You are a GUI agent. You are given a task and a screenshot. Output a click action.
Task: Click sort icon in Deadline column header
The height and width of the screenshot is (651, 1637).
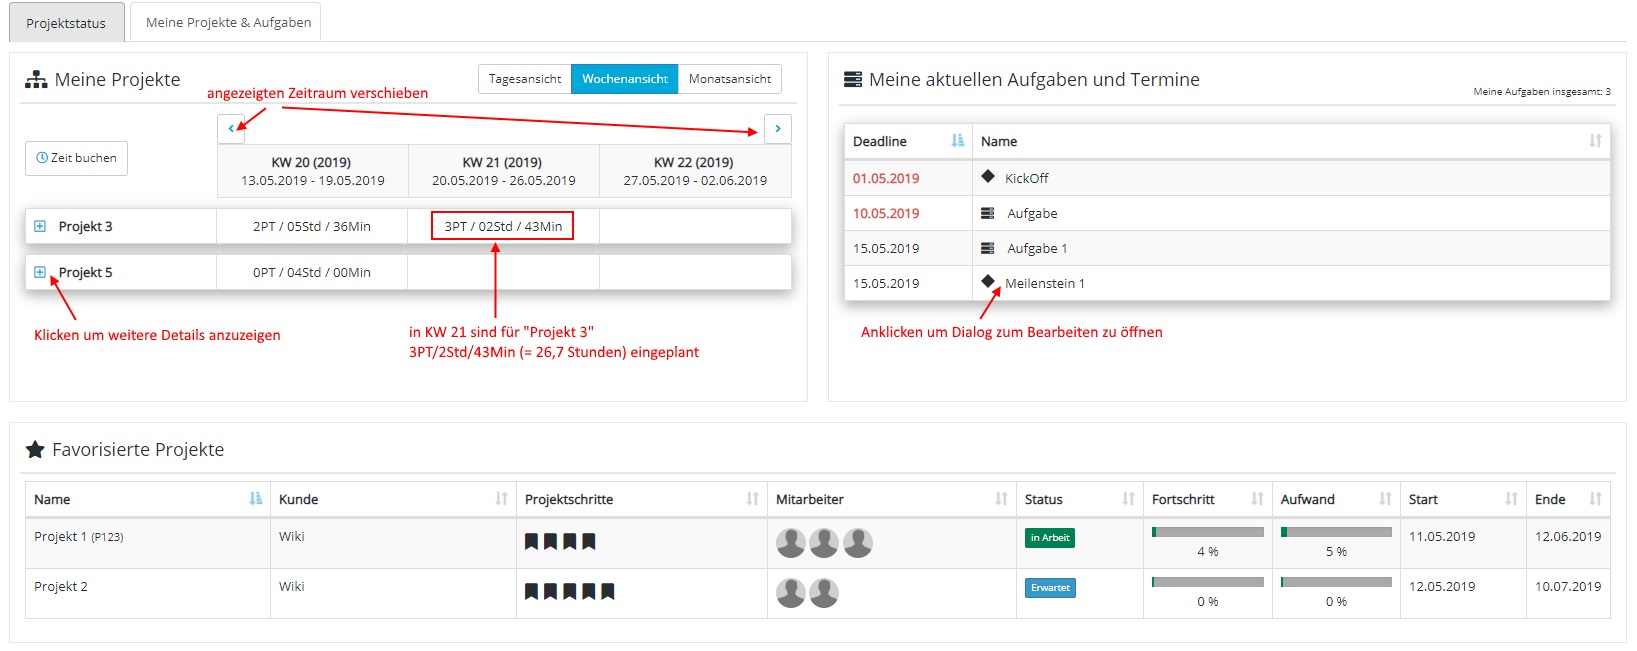957,141
